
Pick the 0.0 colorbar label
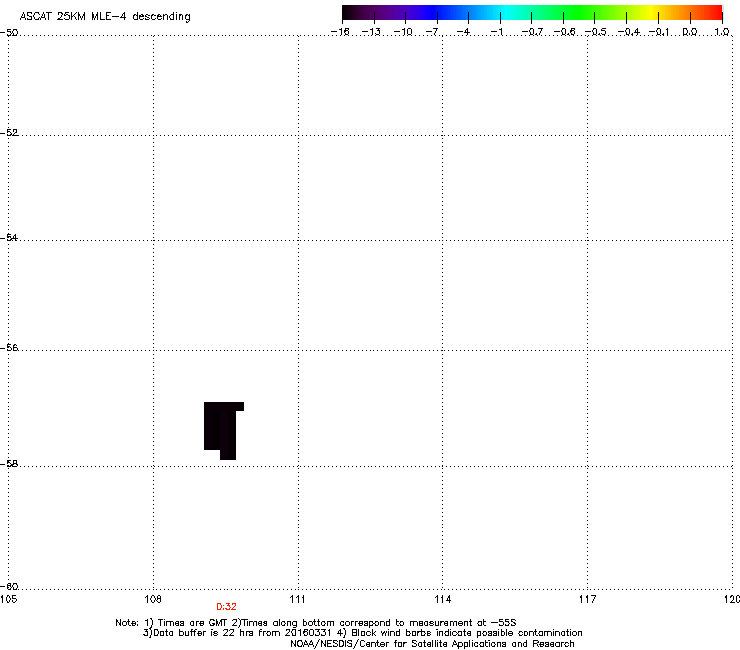[x=690, y=32]
